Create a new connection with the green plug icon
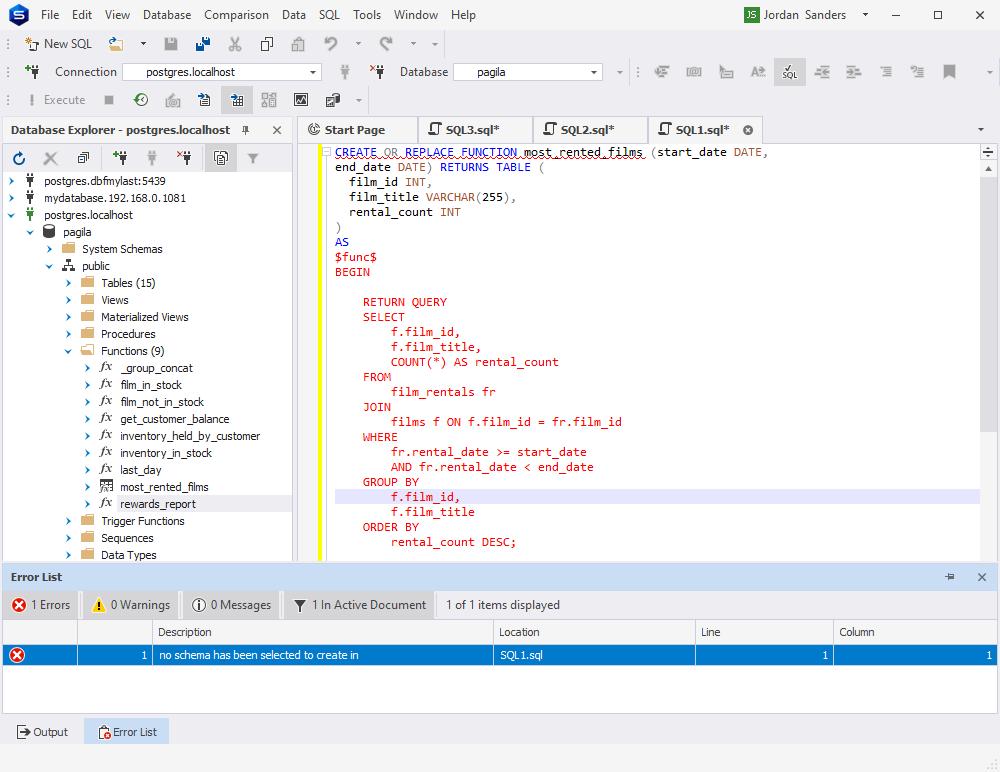 pos(121,157)
